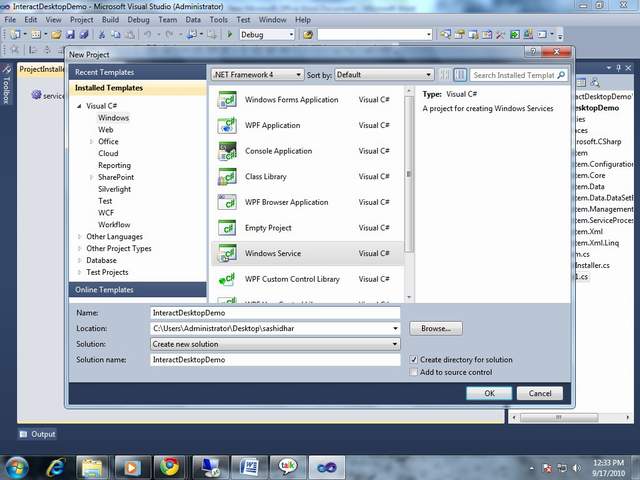This screenshot has width=640, height=480.
Task: Toggle Create directory for solution checkbox
Action: click(x=413, y=360)
